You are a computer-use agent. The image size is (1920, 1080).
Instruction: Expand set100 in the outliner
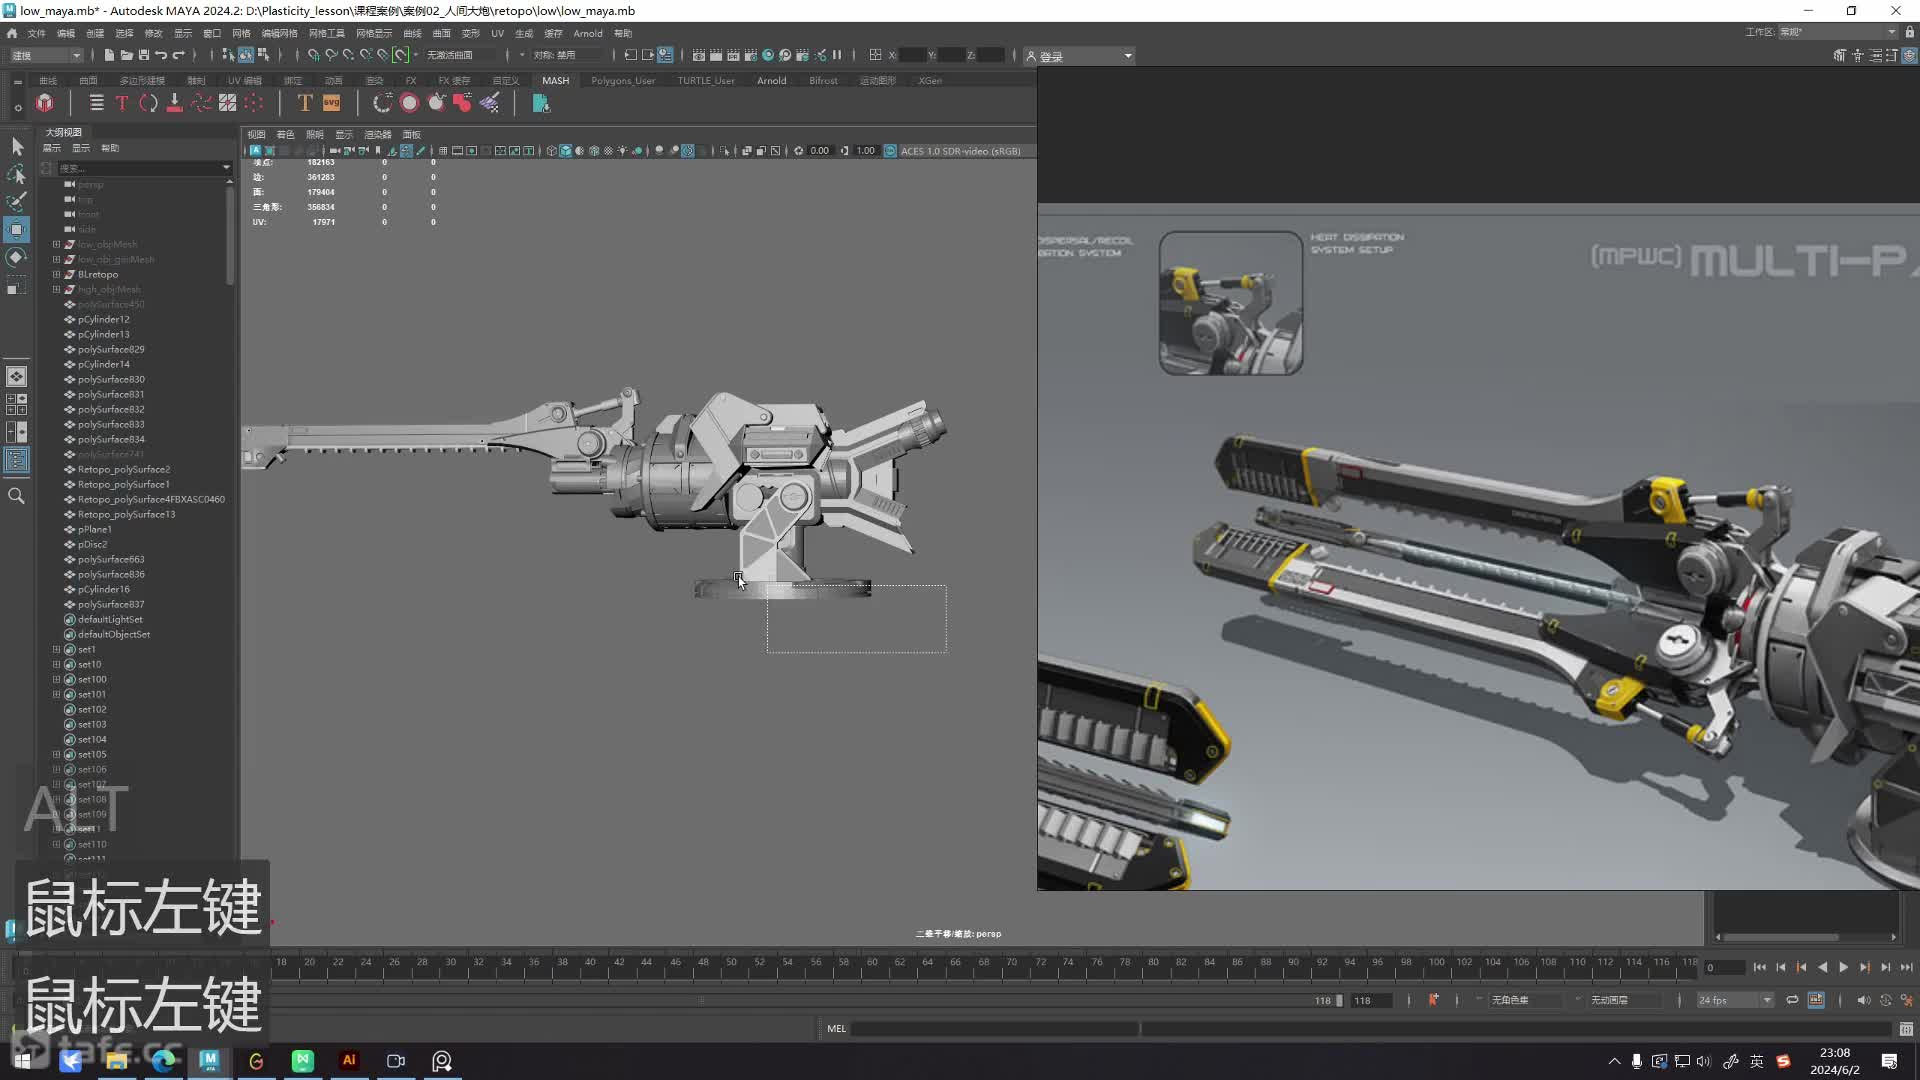(57, 679)
